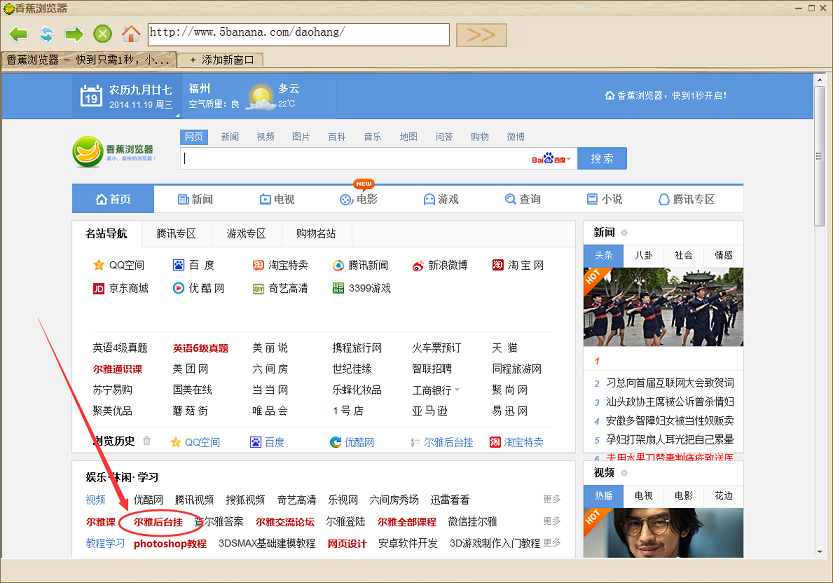The image size is (833, 583).
Task: Refresh the page with the reload icon
Action: click(x=46, y=34)
